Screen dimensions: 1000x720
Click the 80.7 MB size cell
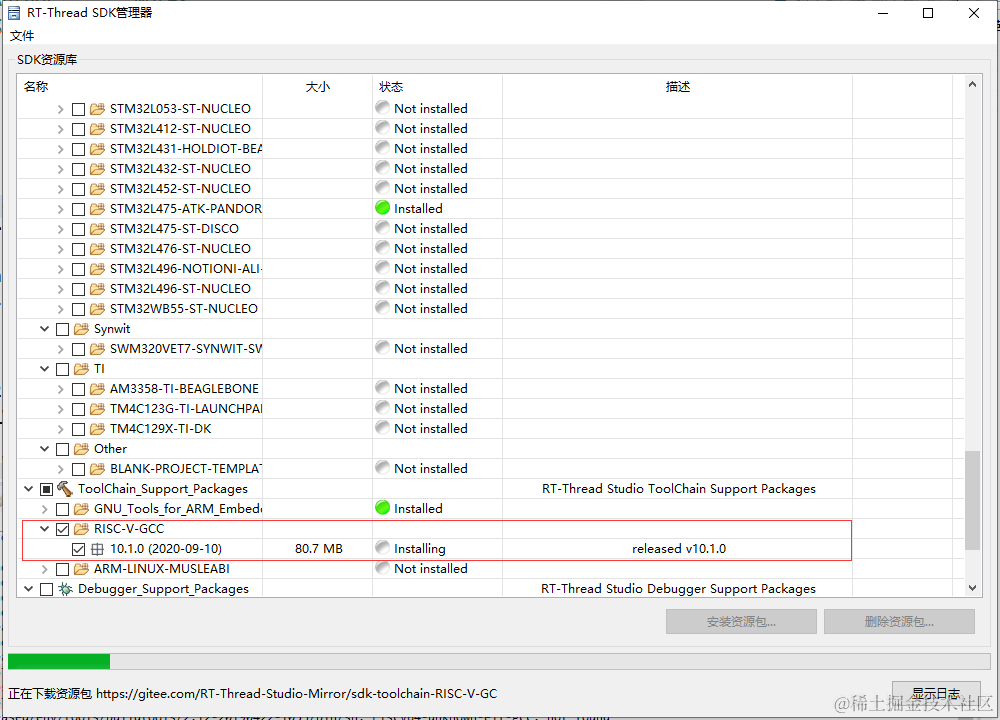point(319,549)
